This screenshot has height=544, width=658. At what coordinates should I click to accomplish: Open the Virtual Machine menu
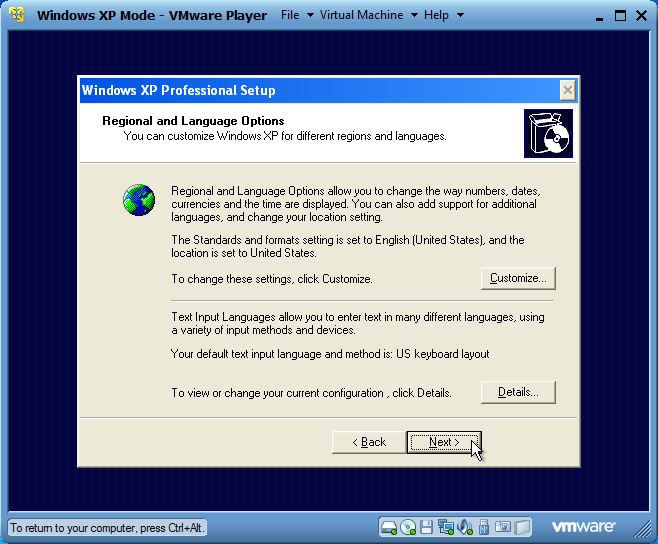(361, 15)
